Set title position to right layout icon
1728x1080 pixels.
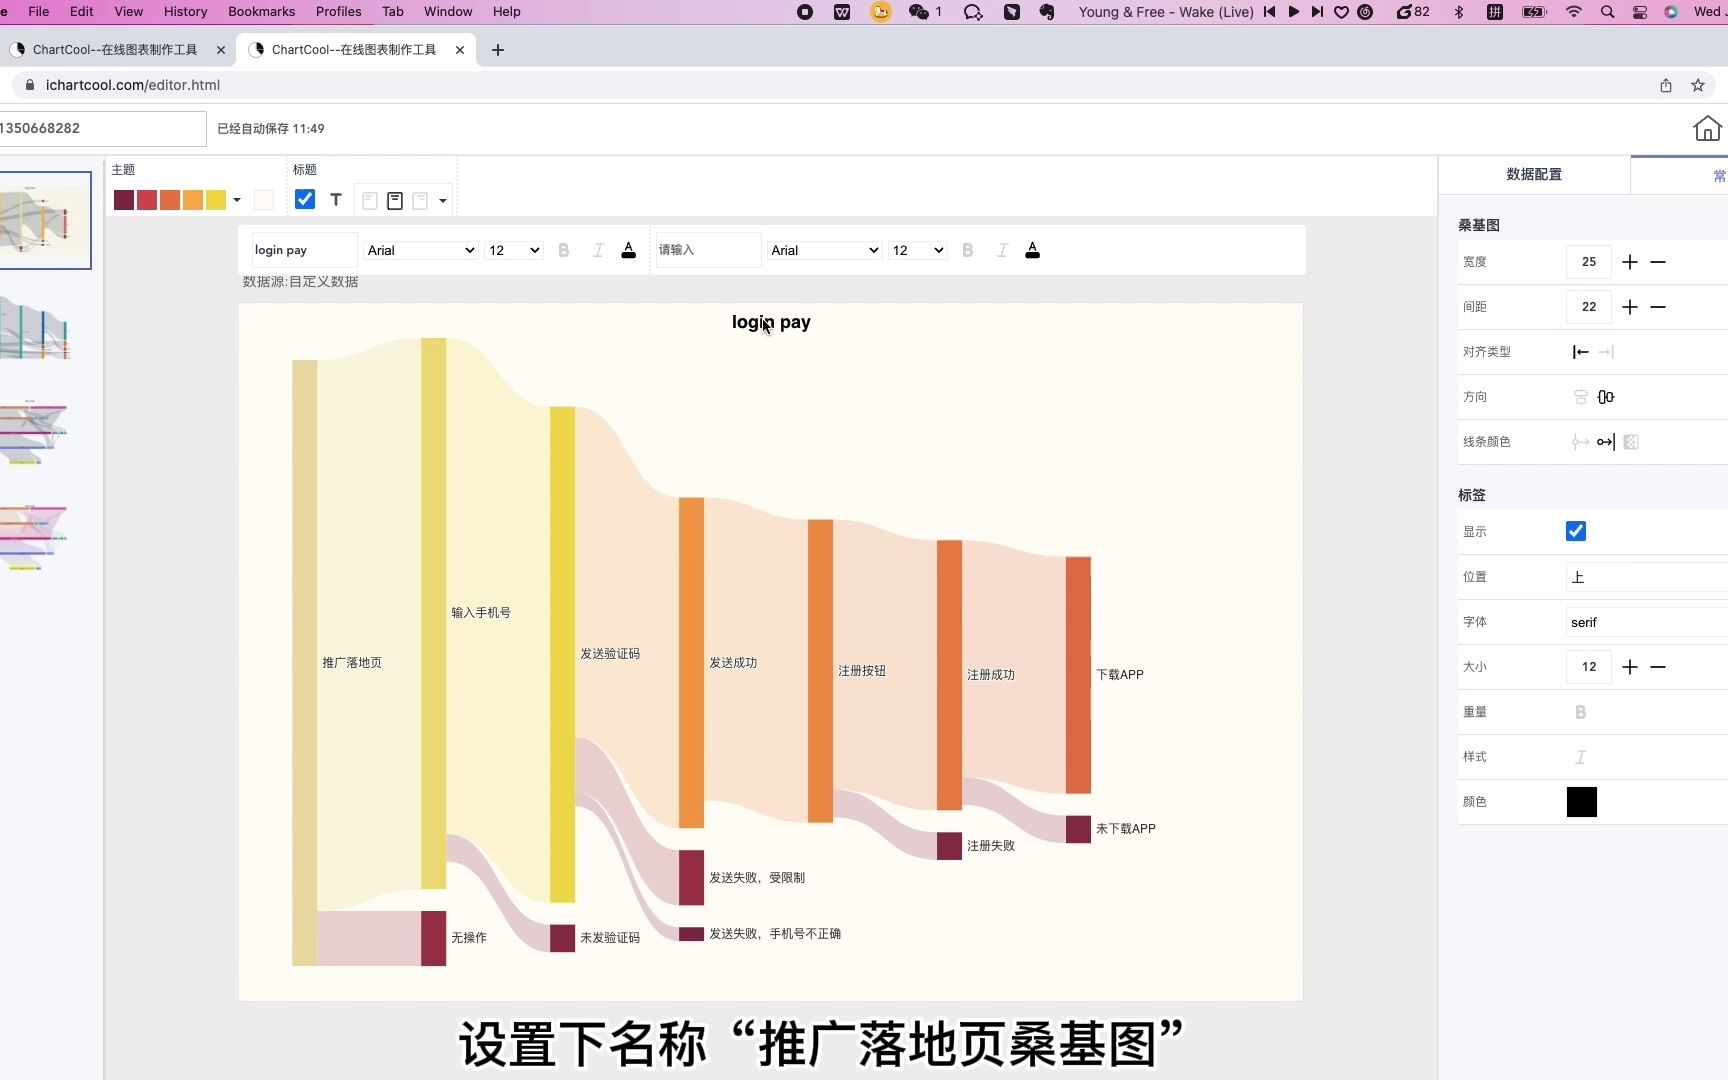[x=420, y=201]
